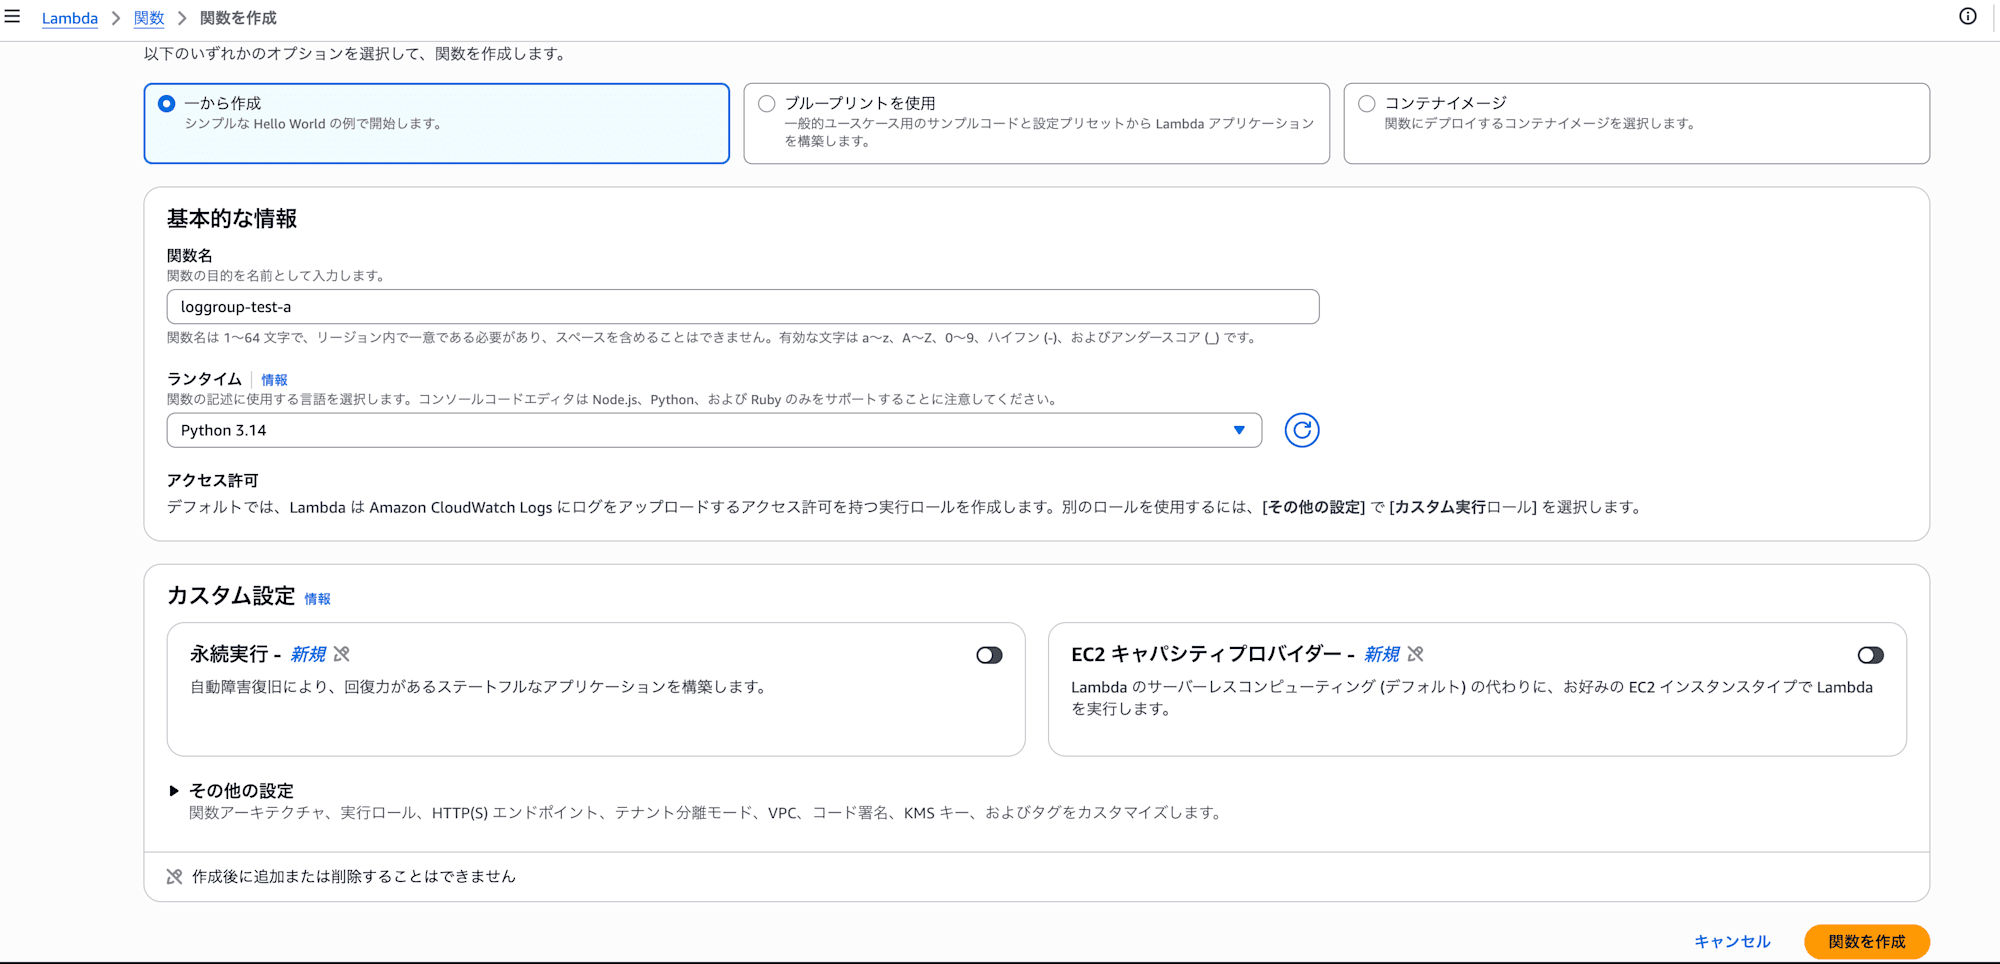2000x964 pixels.
Task: Click the アクセス許可 heading
Action: pos(212,480)
